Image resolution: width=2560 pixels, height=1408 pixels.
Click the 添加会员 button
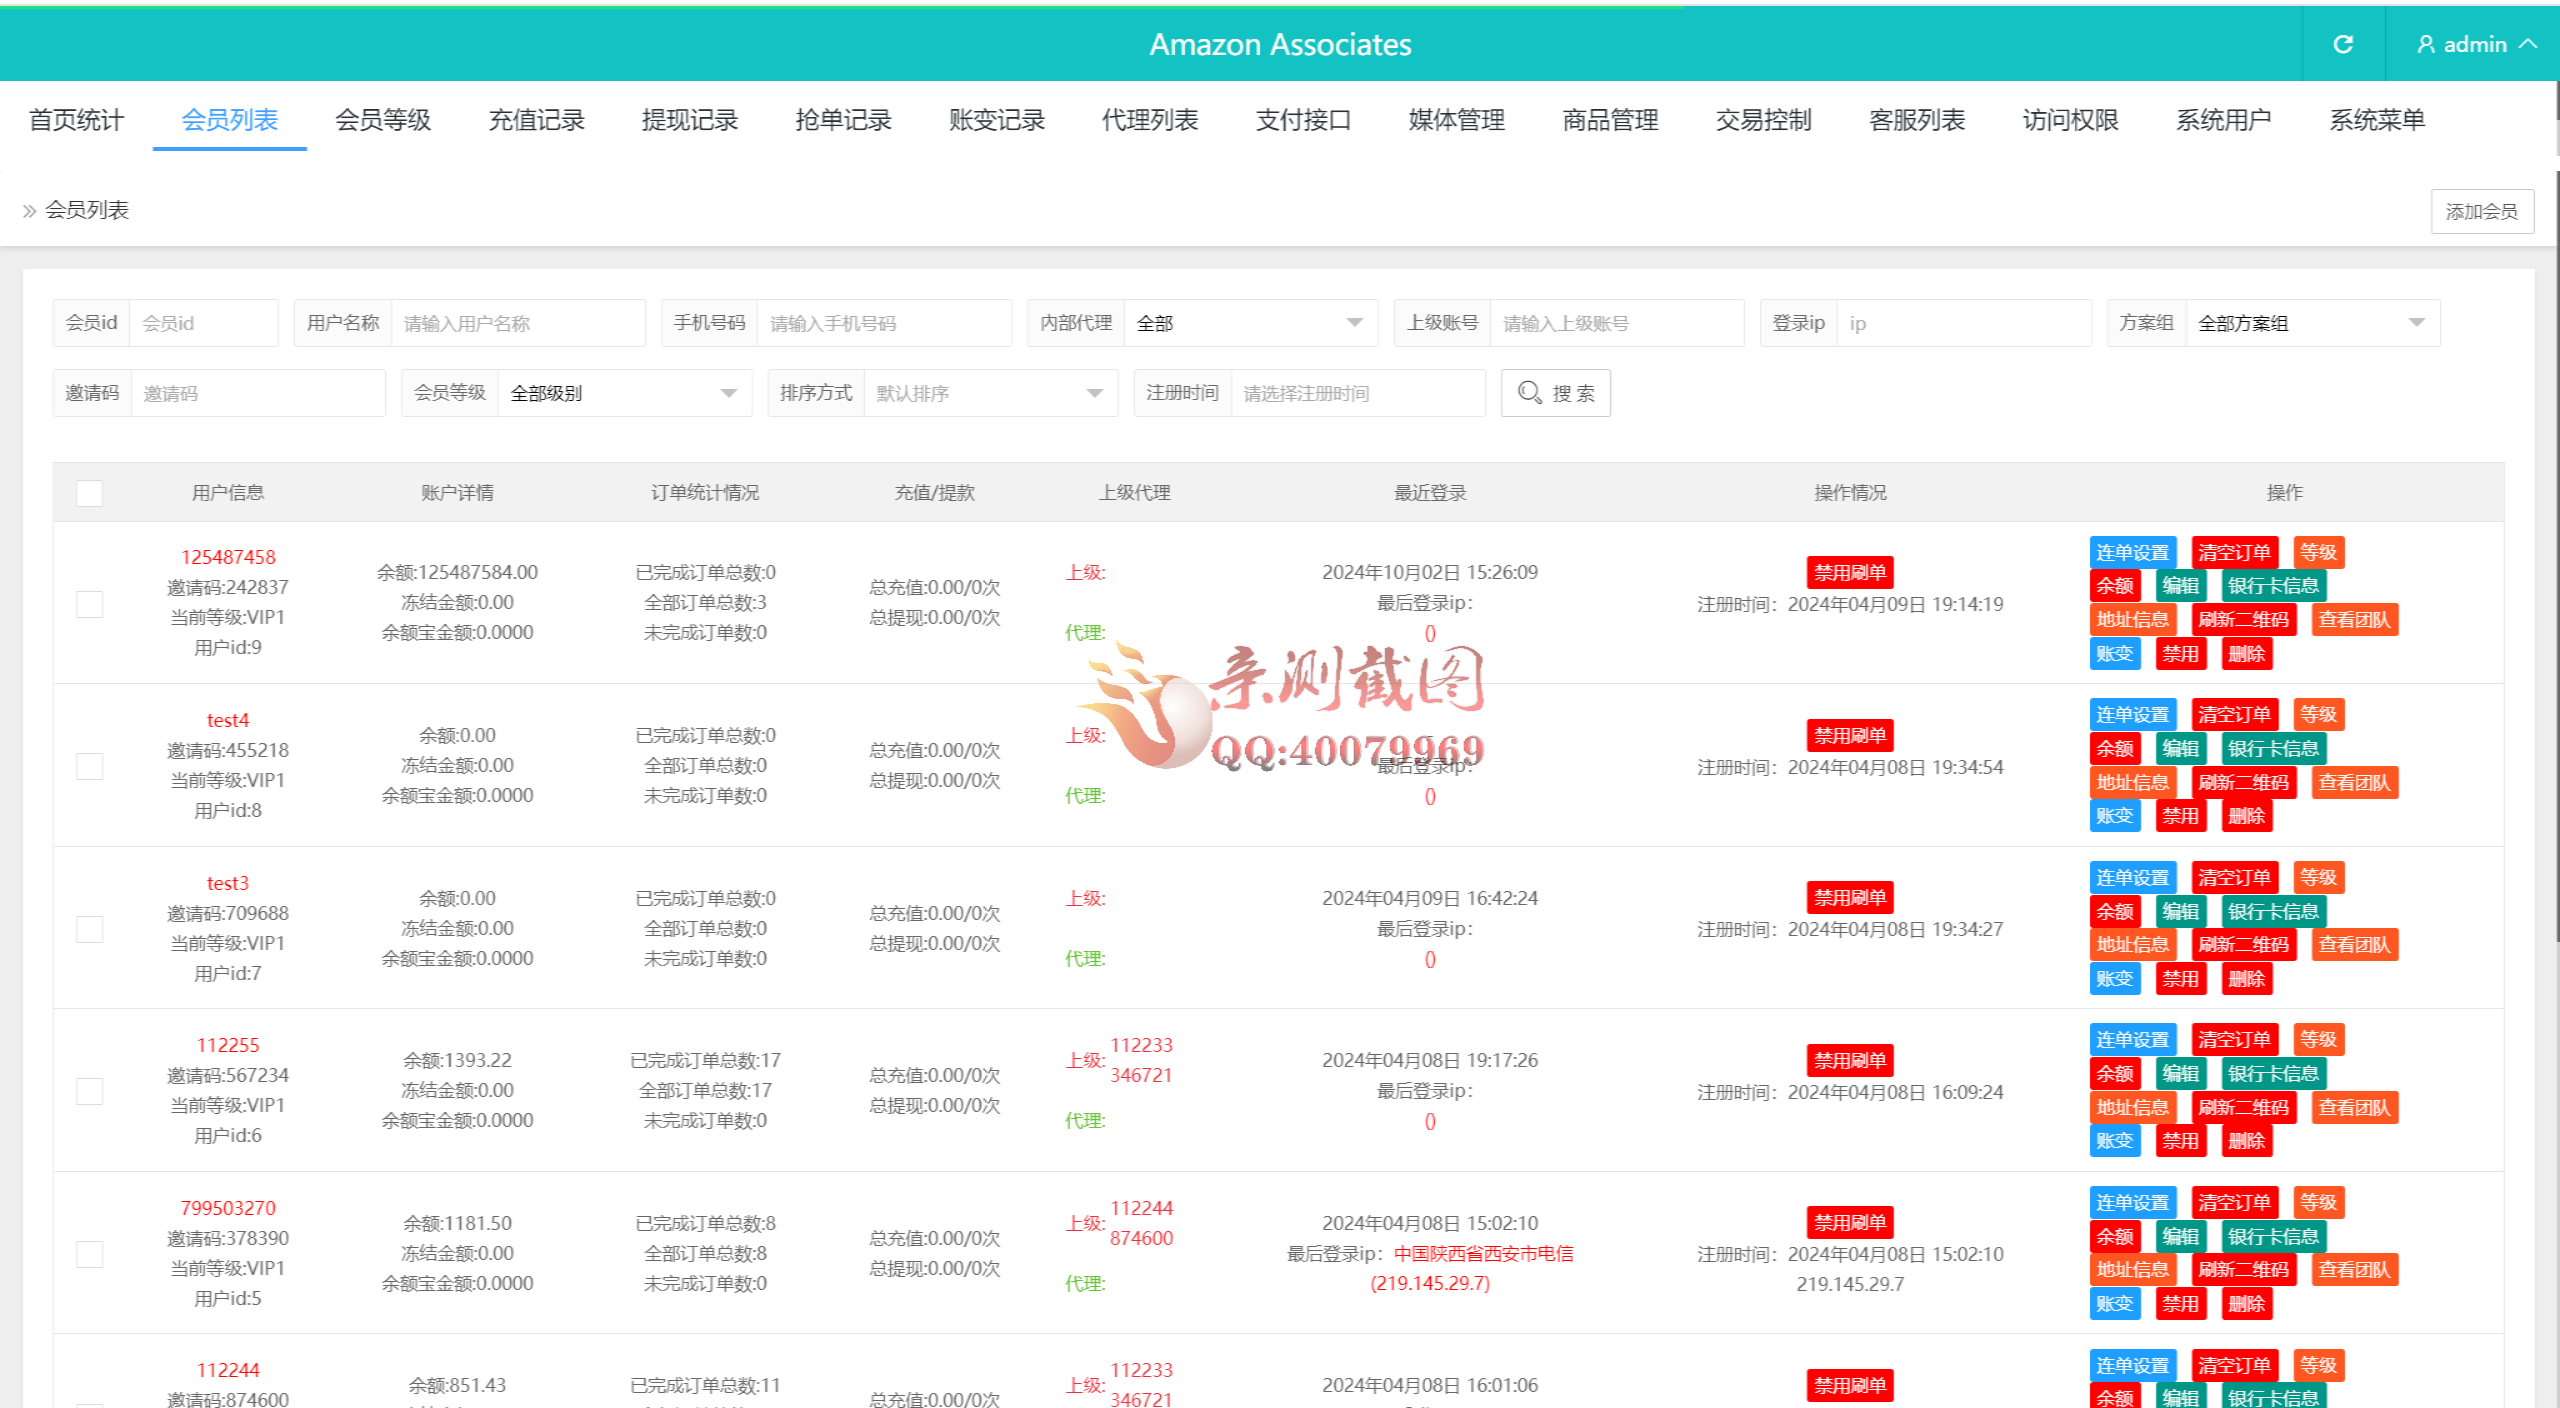2481,210
